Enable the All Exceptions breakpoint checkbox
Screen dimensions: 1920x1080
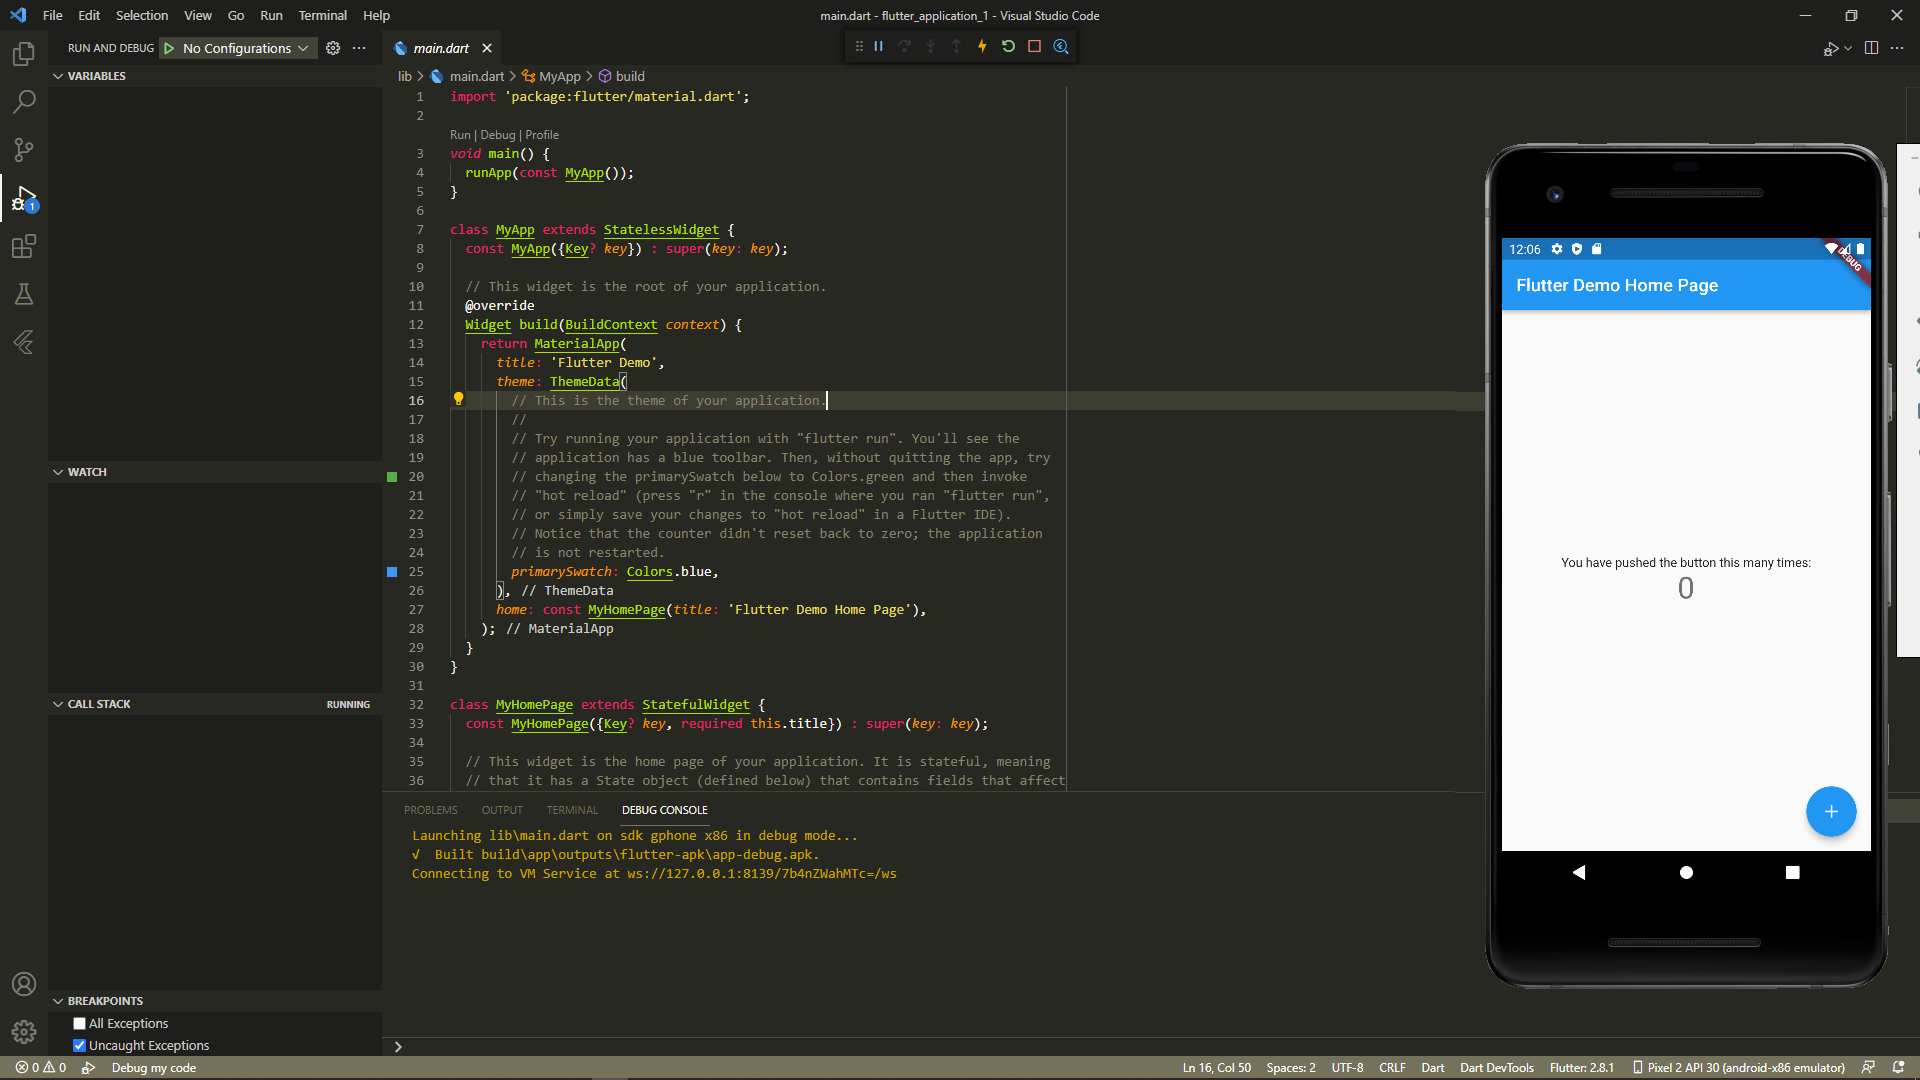tap(80, 1023)
